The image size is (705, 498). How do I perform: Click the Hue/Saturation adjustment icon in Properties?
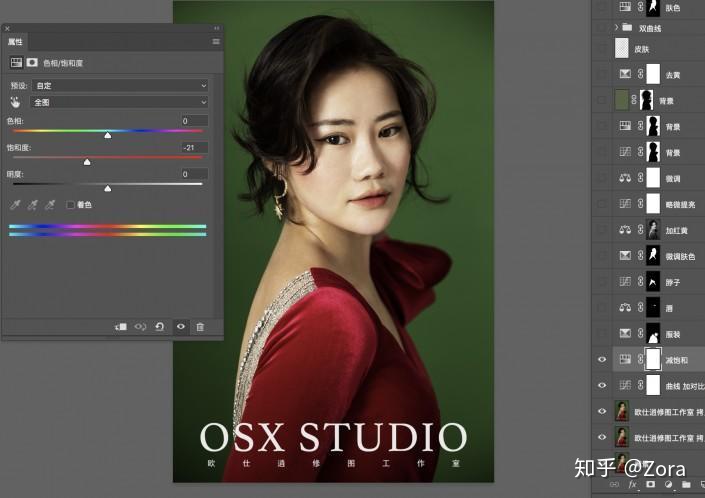tap(16, 62)
